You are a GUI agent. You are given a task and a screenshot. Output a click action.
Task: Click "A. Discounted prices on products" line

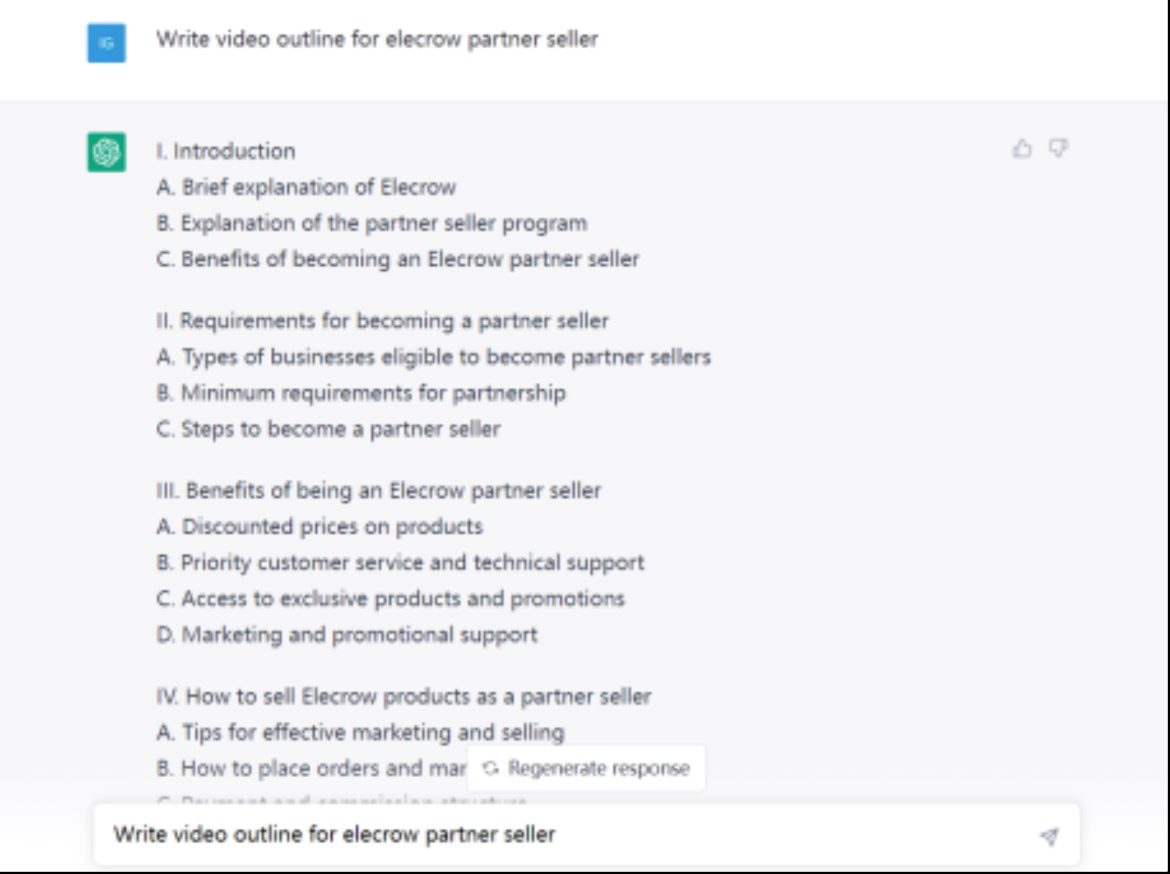[319, 527]
